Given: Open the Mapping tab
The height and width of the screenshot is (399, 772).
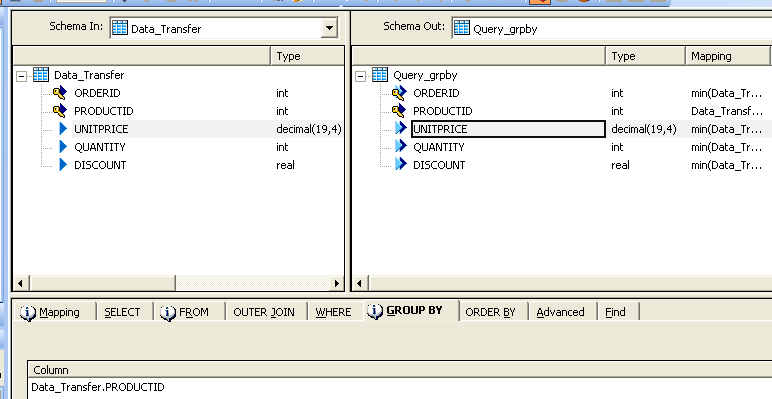Looking at the screenshot, I should pos(55,312).
